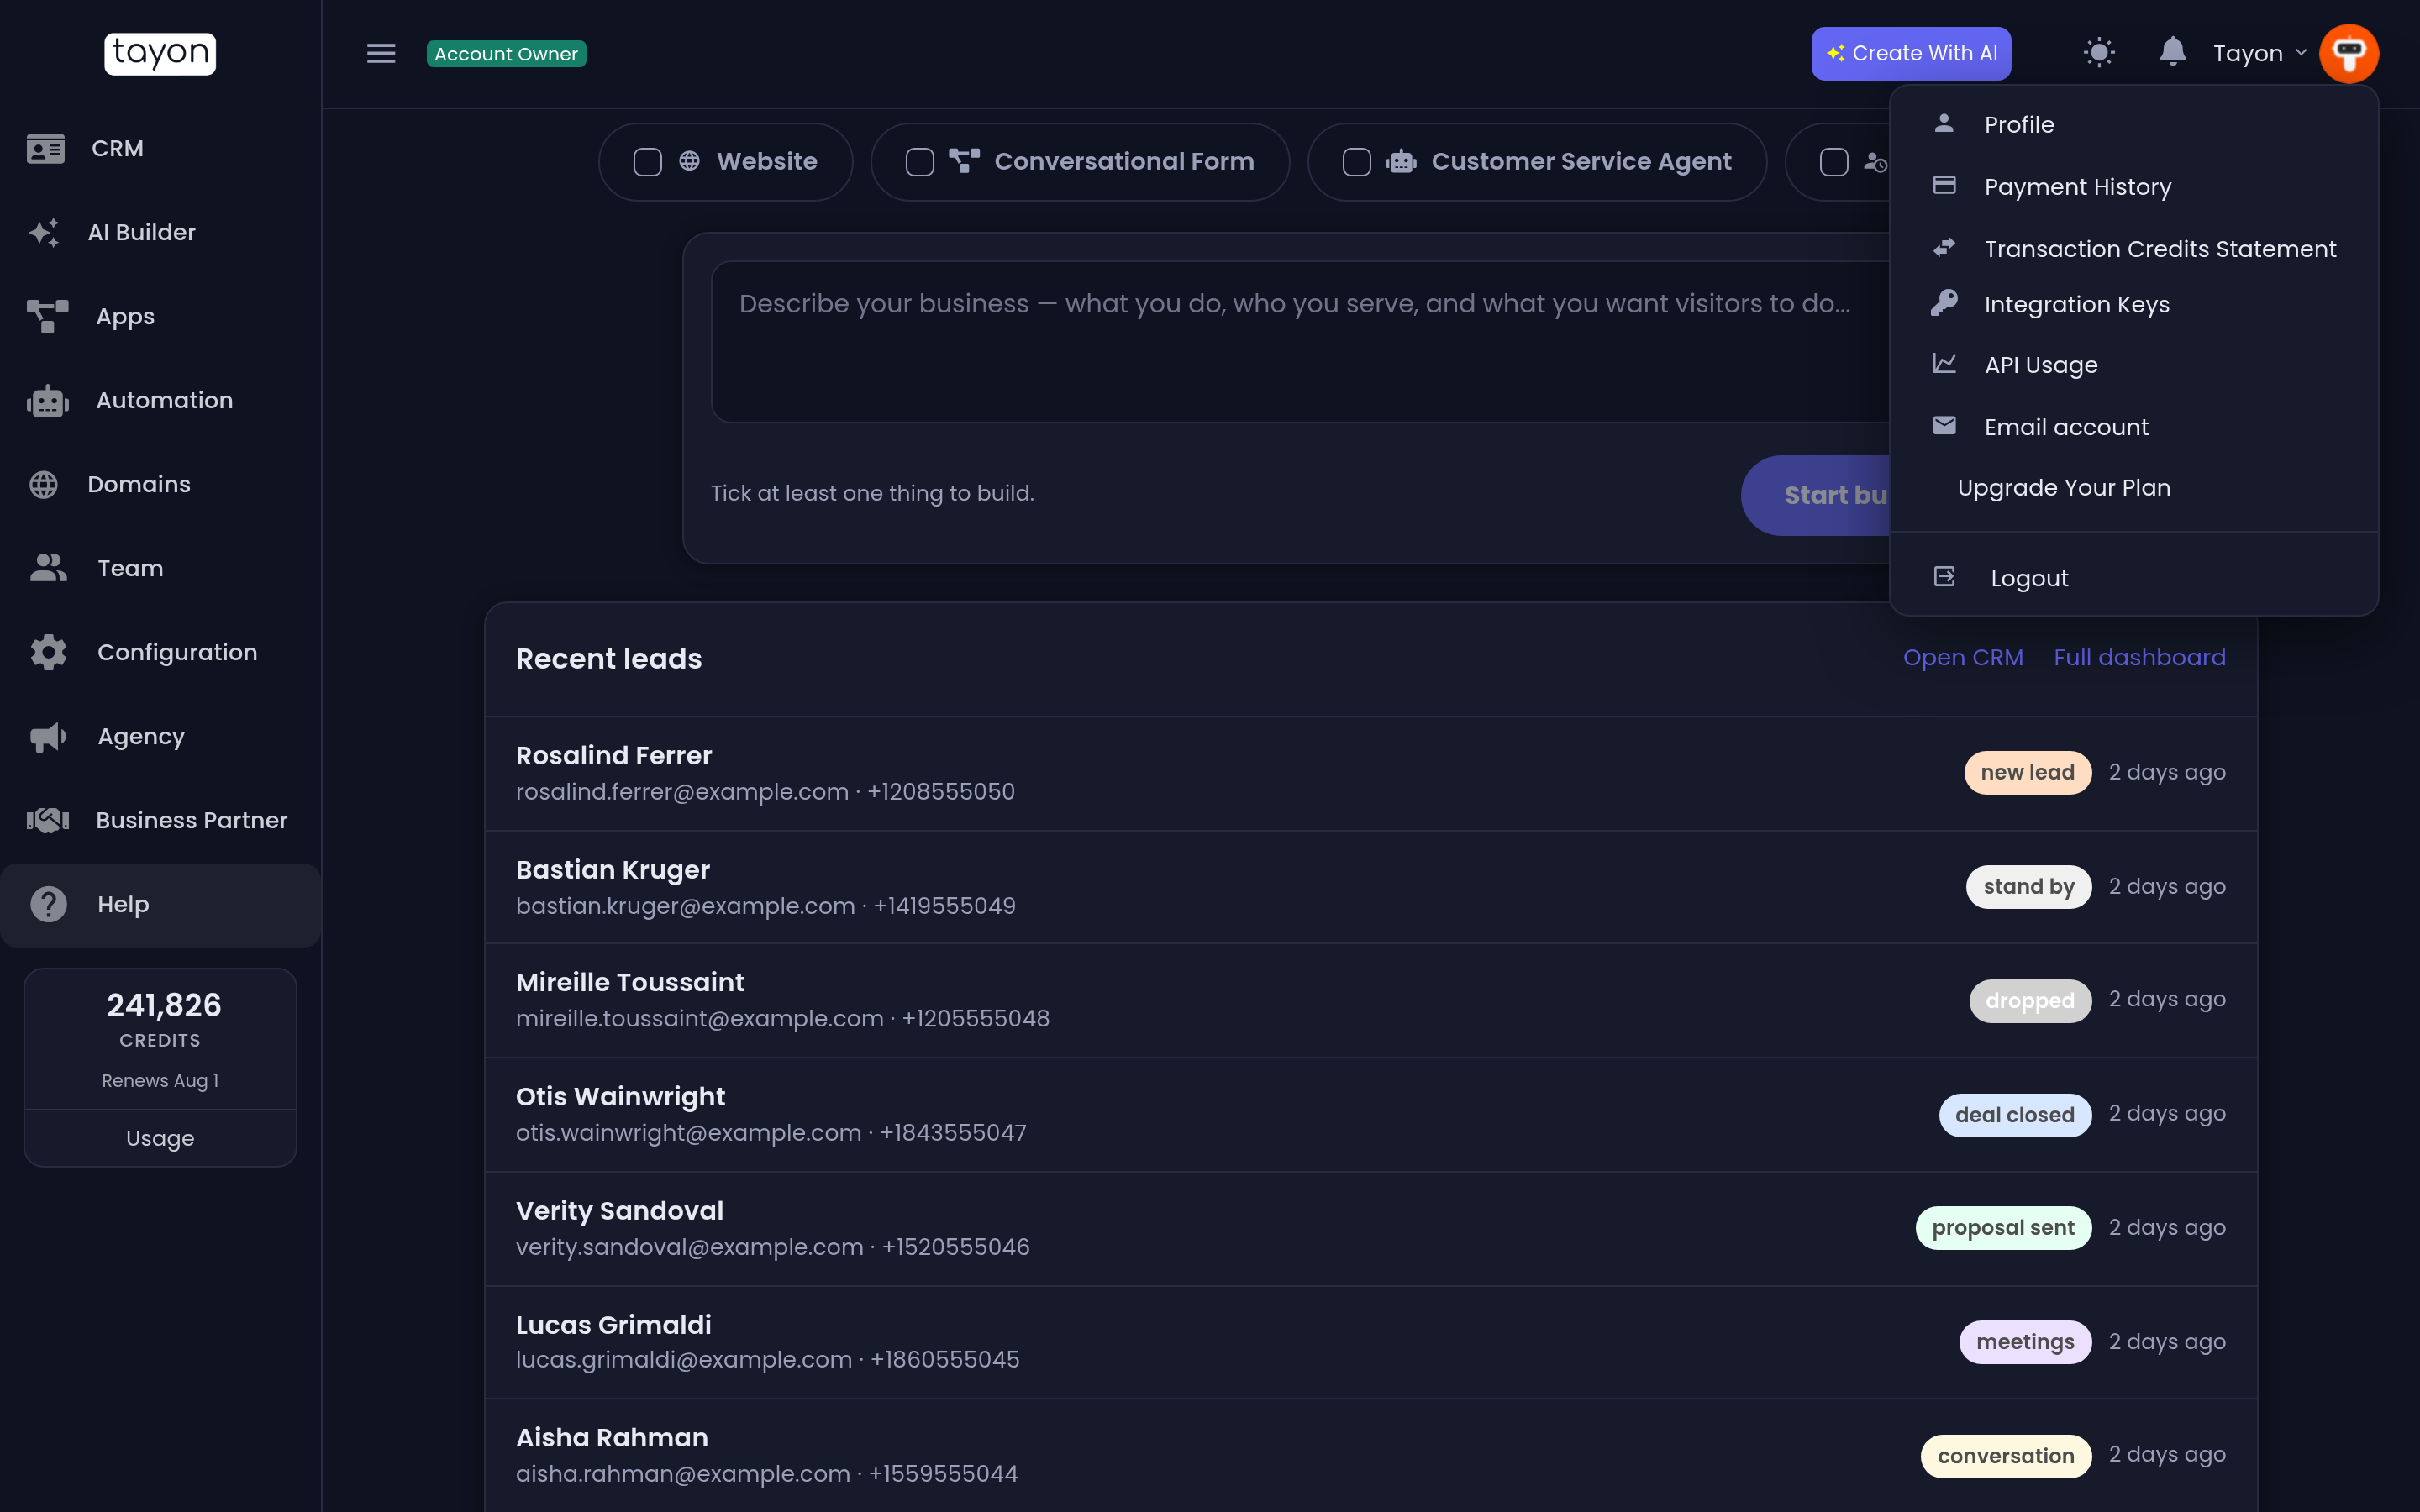Click the Integration Keys key icon
The height and width of the screenshot is (1512, 2420).
point(1944,303)
